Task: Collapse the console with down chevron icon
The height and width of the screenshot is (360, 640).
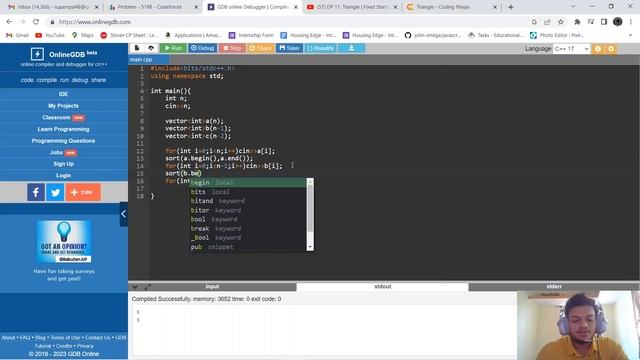Action: coord(135,287)
